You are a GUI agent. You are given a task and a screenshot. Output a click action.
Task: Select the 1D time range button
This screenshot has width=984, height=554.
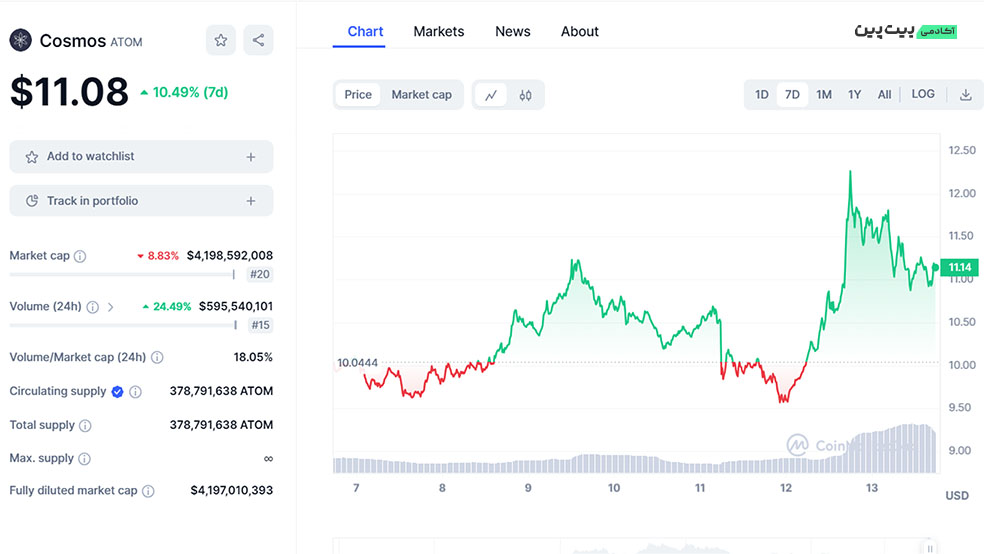point(761,95)
